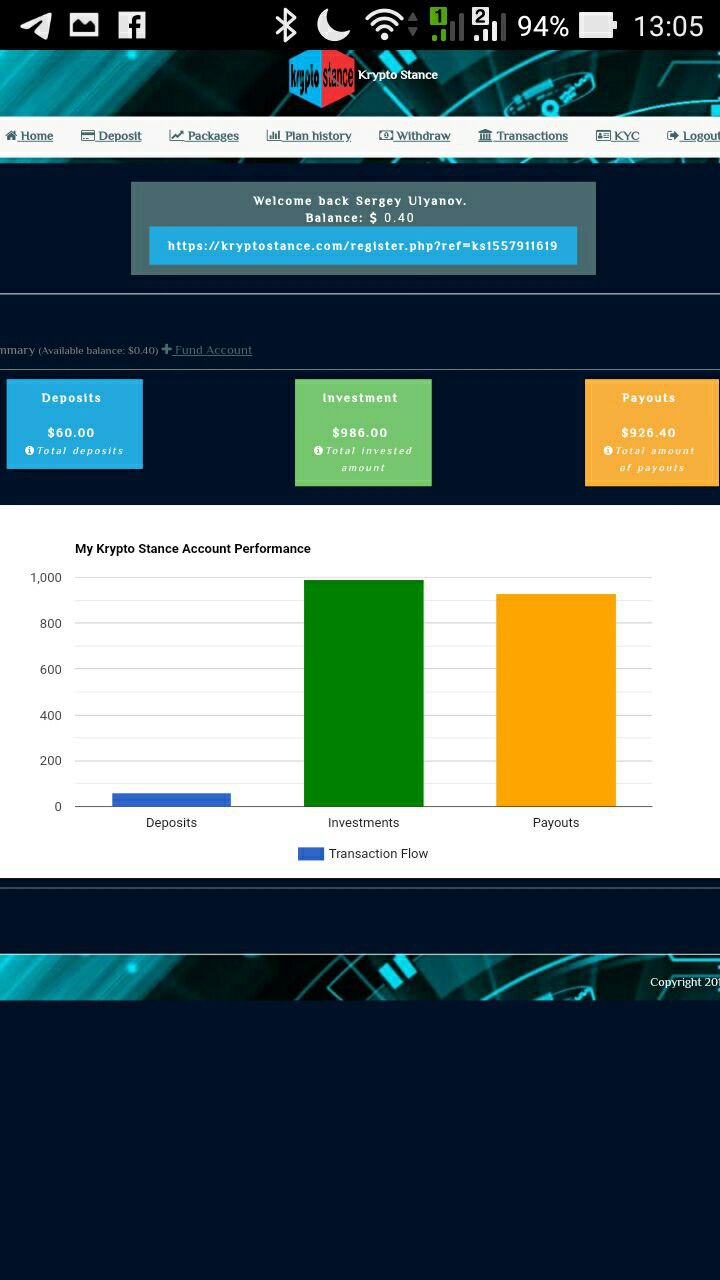Click the blue Deposits bar in chart
720x1280 pixels.
(171, 800)
